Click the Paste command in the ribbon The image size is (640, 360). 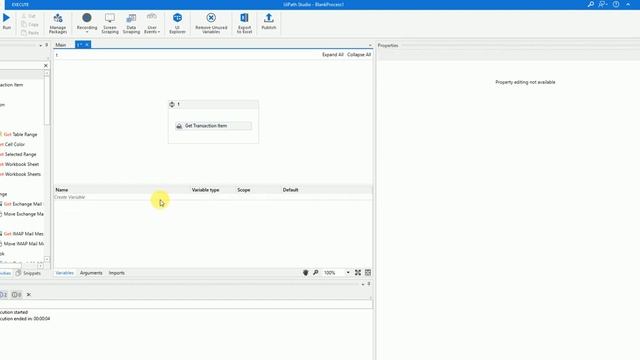(30, 33)
